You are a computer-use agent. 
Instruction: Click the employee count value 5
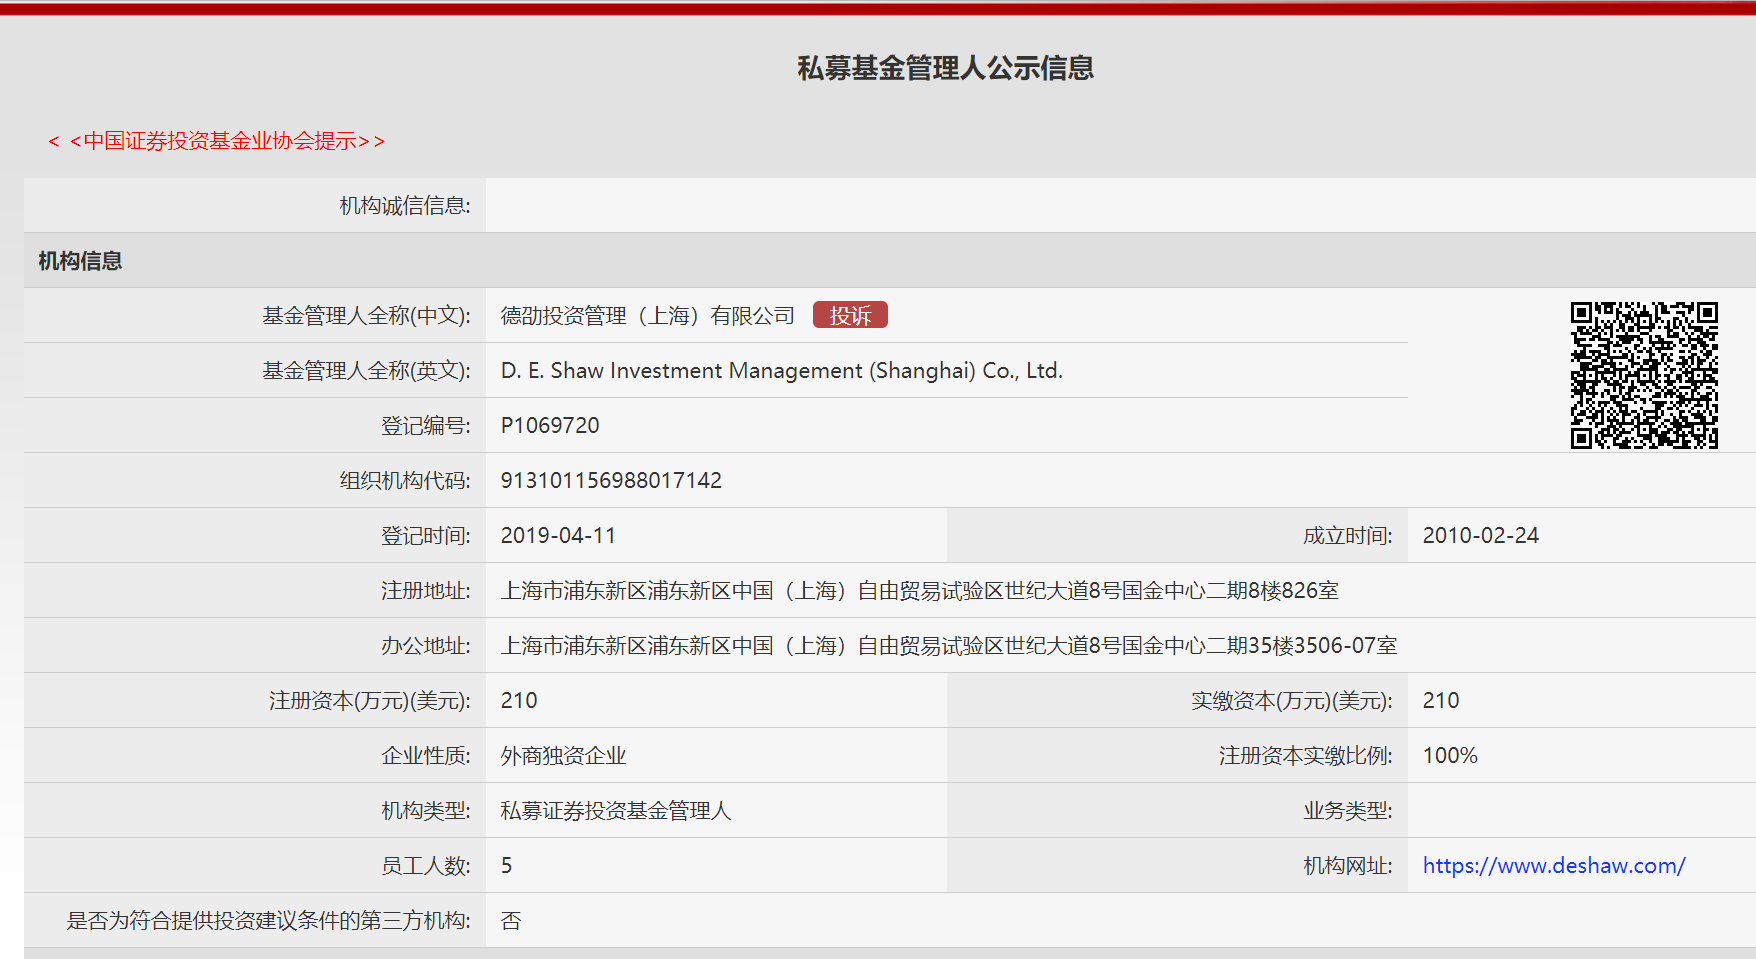pyautogui.click(x=507, y=866)
